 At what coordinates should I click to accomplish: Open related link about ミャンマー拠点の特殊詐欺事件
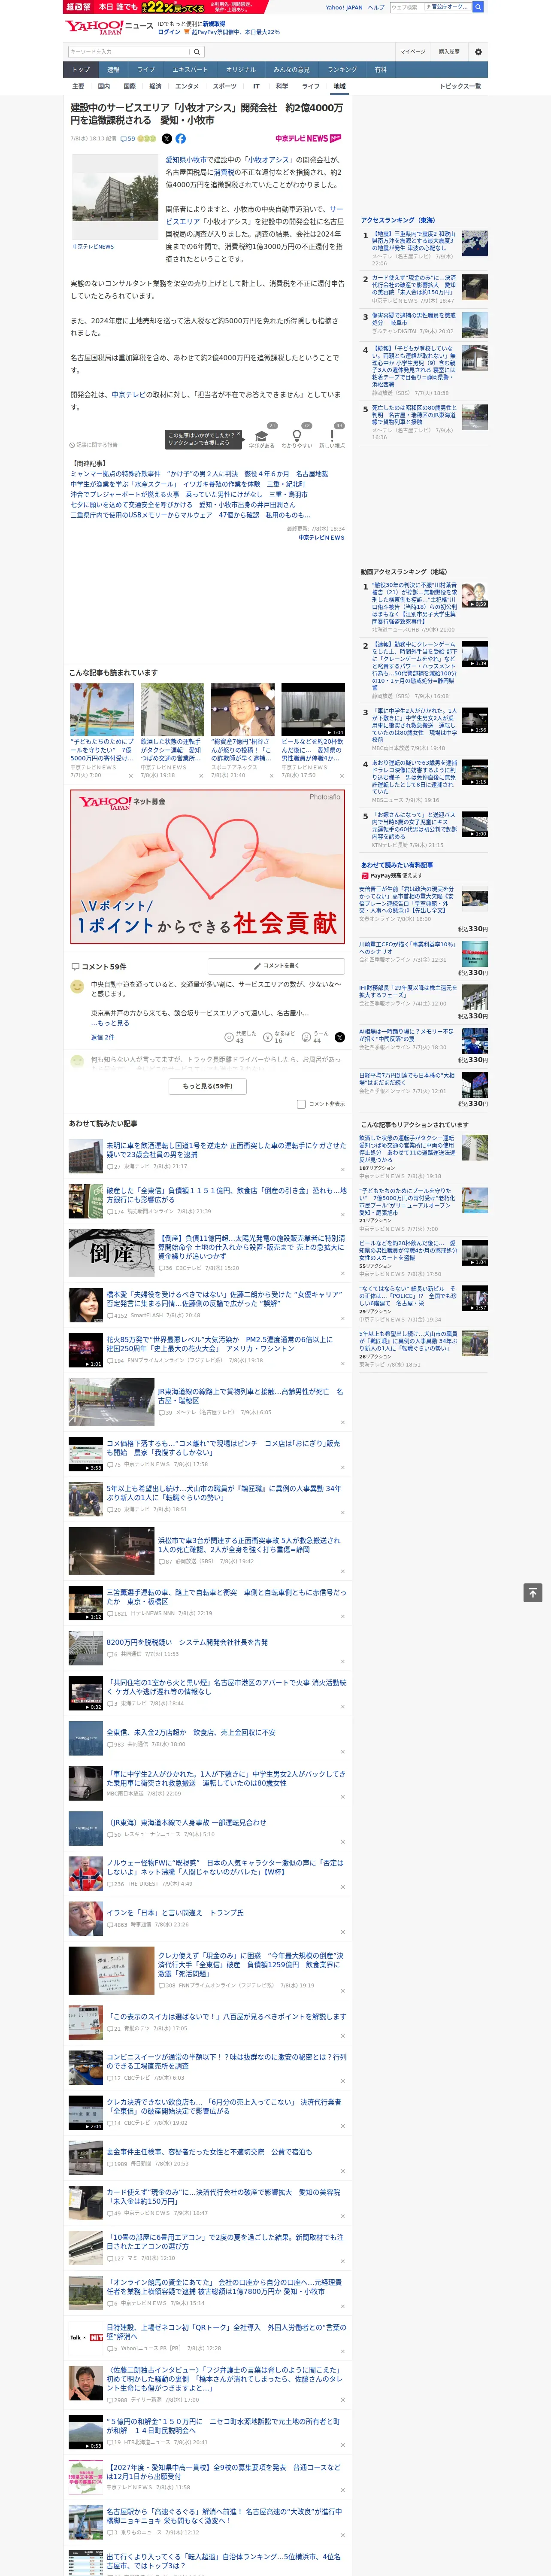point(199,474)
